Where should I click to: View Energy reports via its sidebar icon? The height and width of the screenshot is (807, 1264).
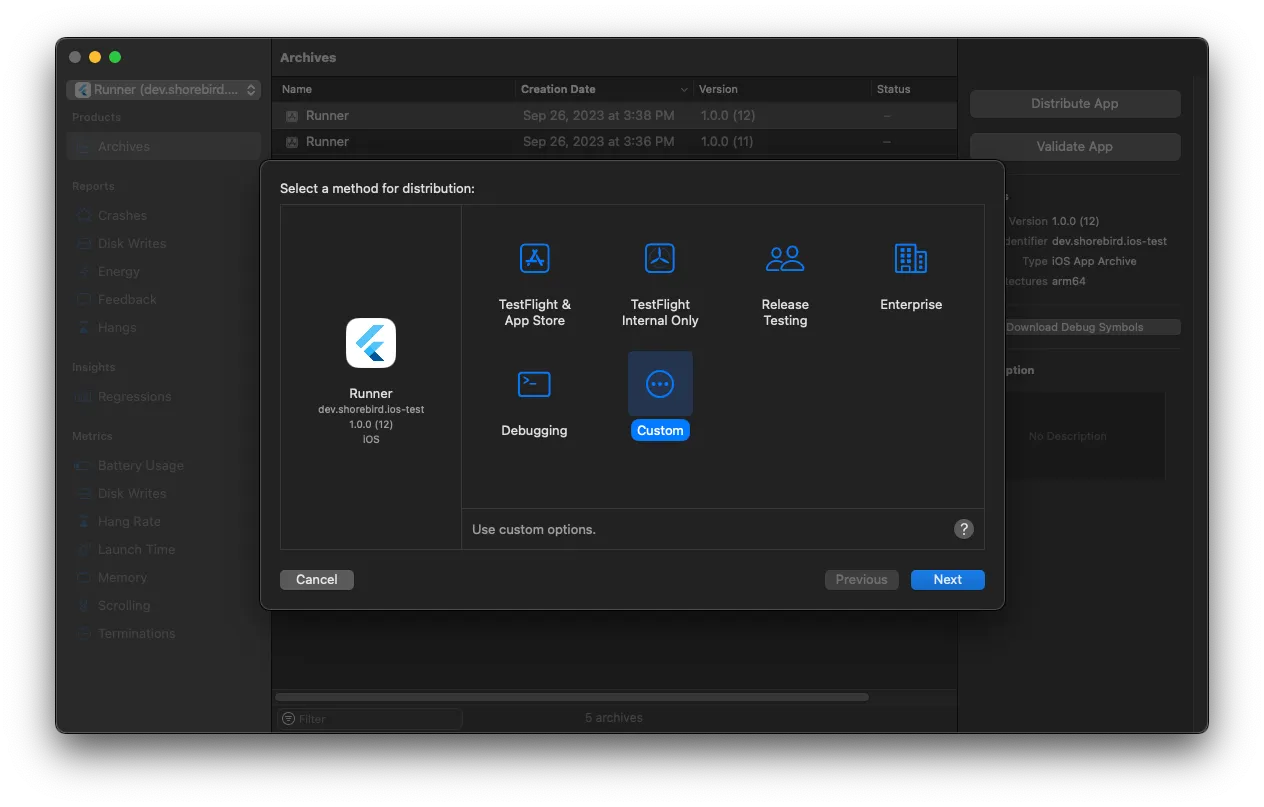coord(84,271)
